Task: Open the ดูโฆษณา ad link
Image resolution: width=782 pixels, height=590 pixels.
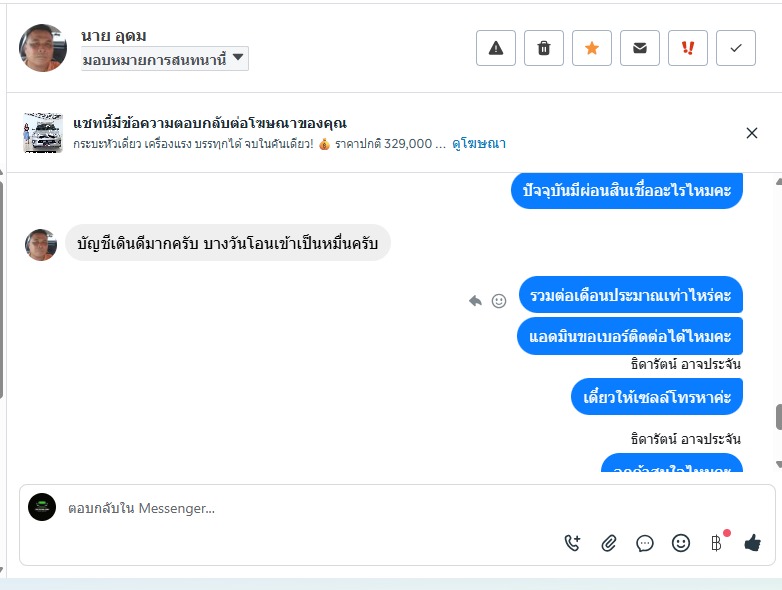Action: pos(479,144)
